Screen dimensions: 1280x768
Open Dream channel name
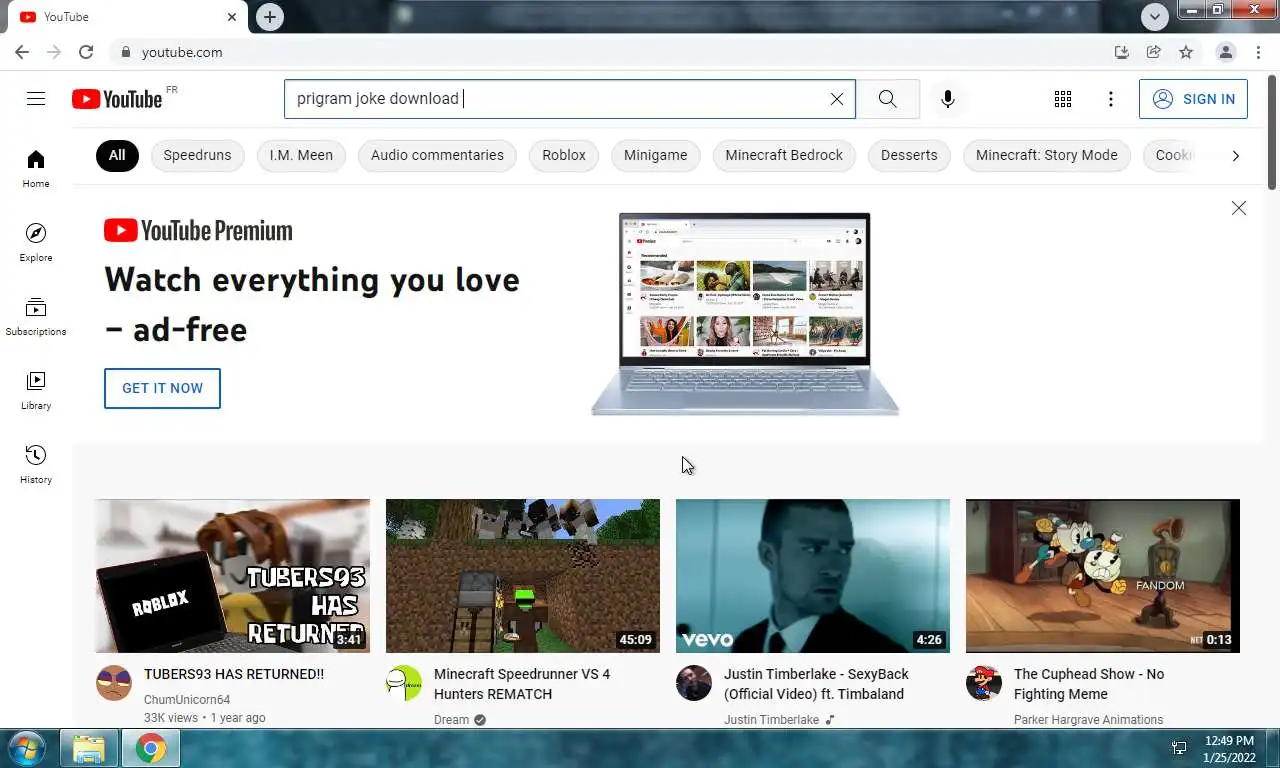click(x=453, y=720)
